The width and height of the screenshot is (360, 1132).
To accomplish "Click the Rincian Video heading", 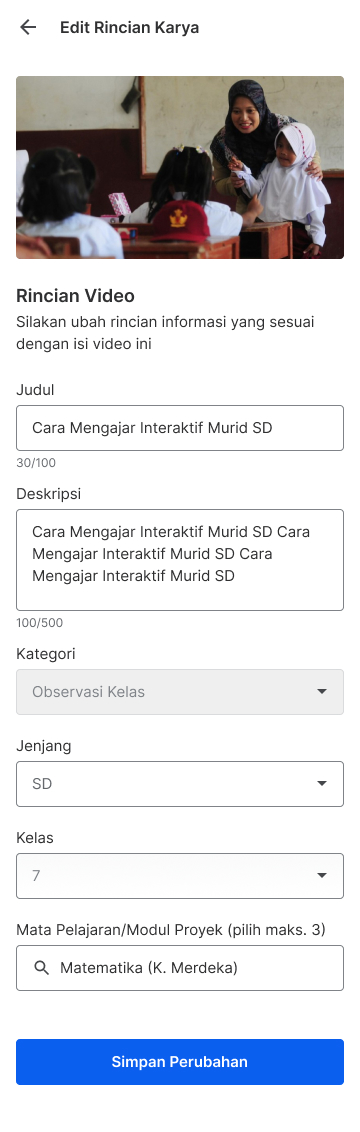I will 75,295.
